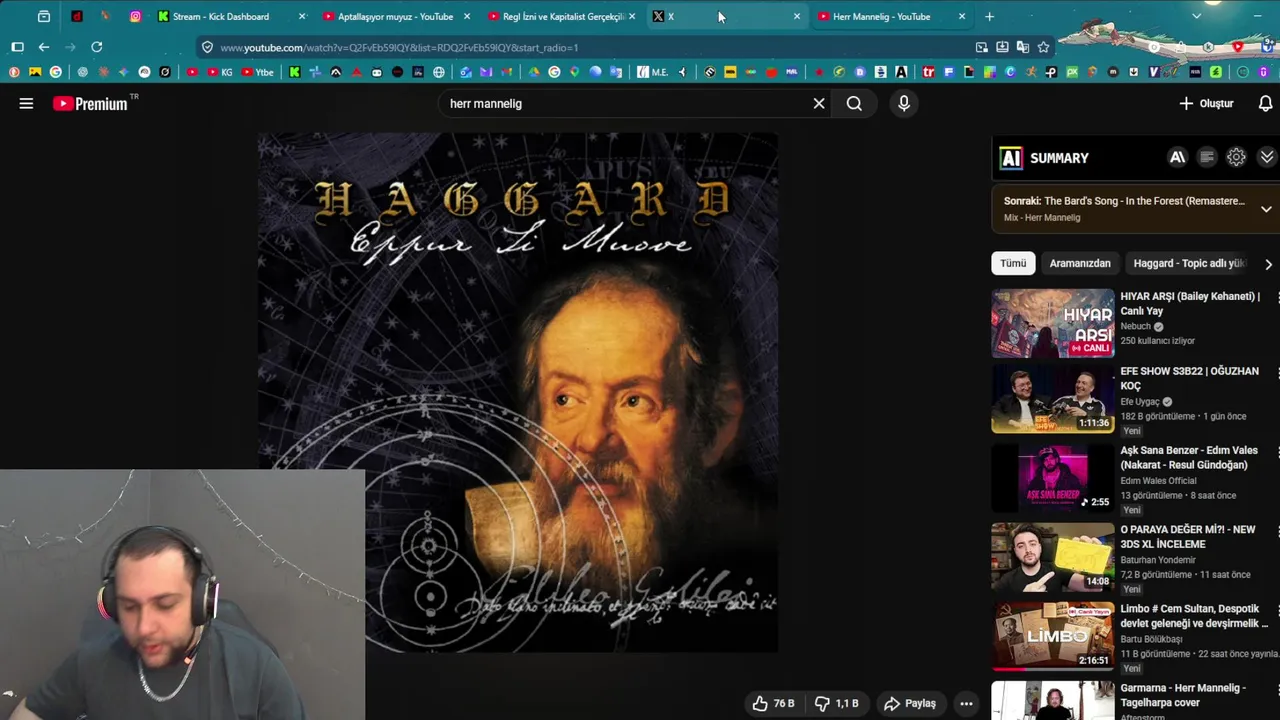The width and height of the screenshot is (1280, 720).
Task: Open Summary panel settings gear
Action: (1236, 157)
